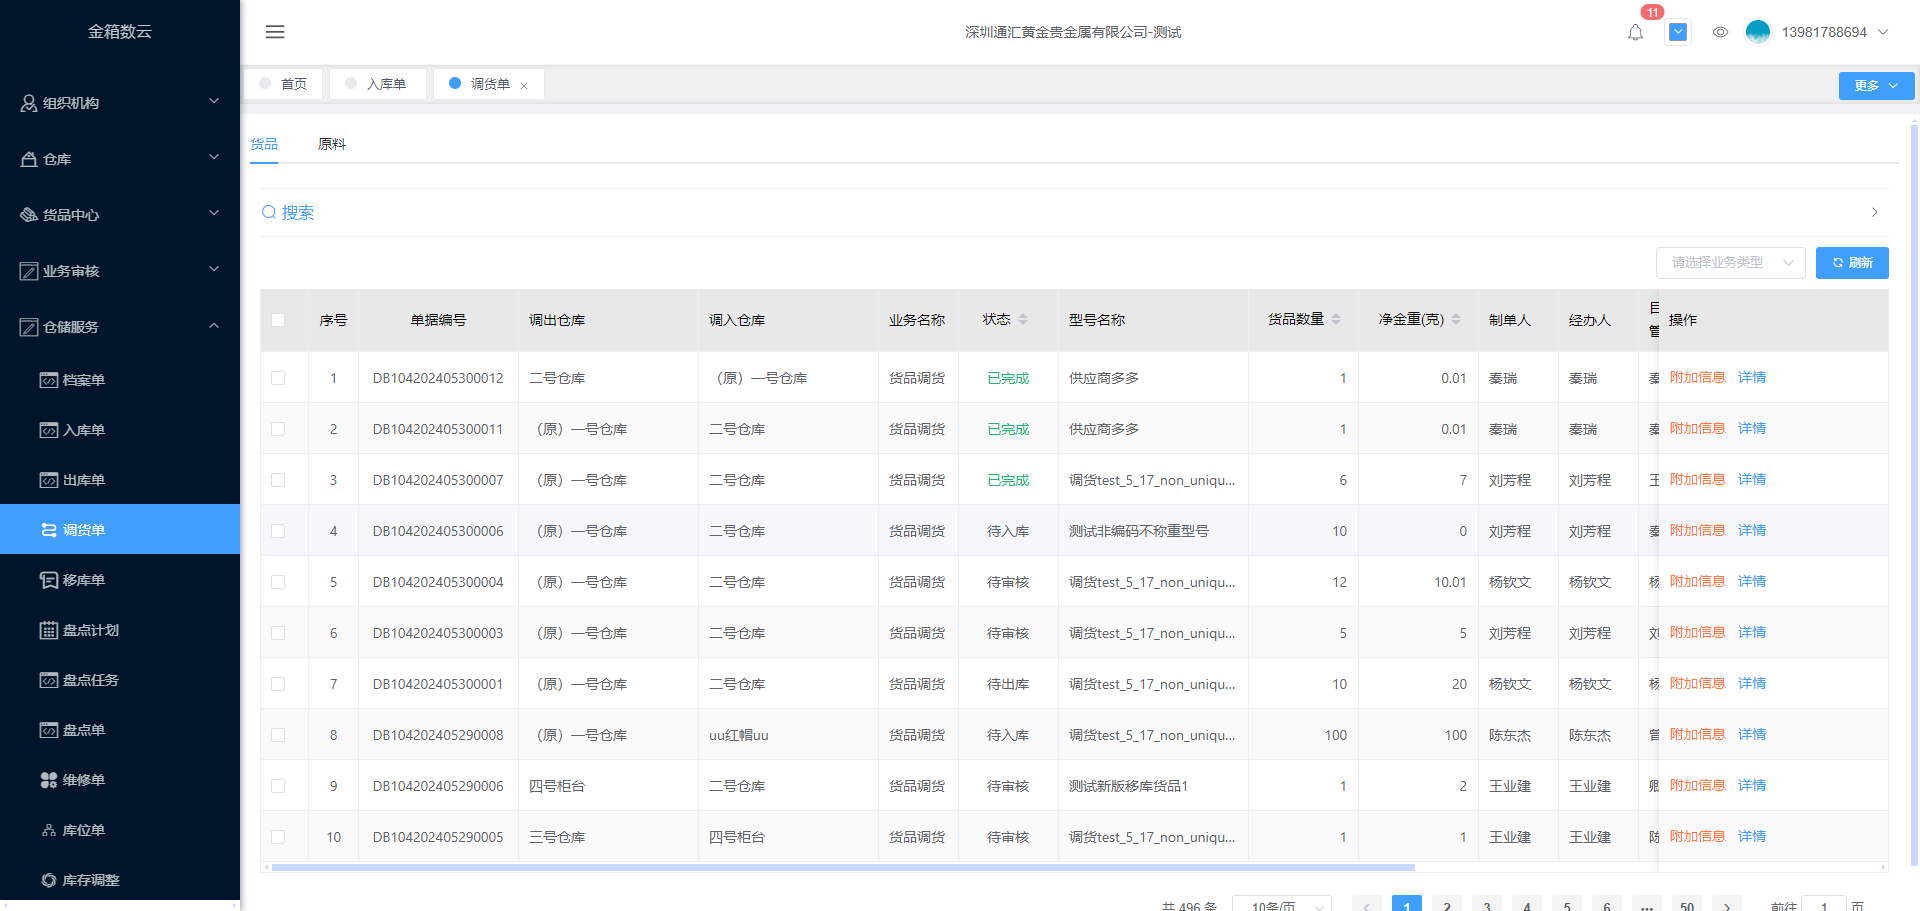Open 盘点计划 in the sidebar
This screenshot has height=911, width=1920.
(120, 630)
